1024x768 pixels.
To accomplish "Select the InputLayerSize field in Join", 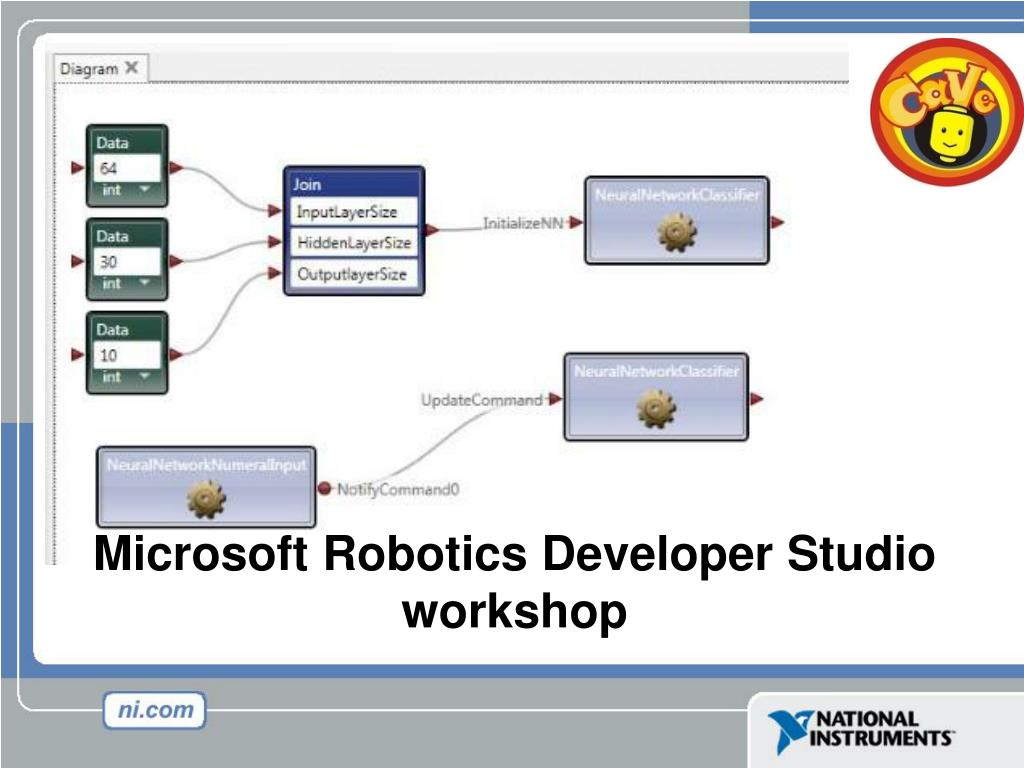I will click(353, 212).
